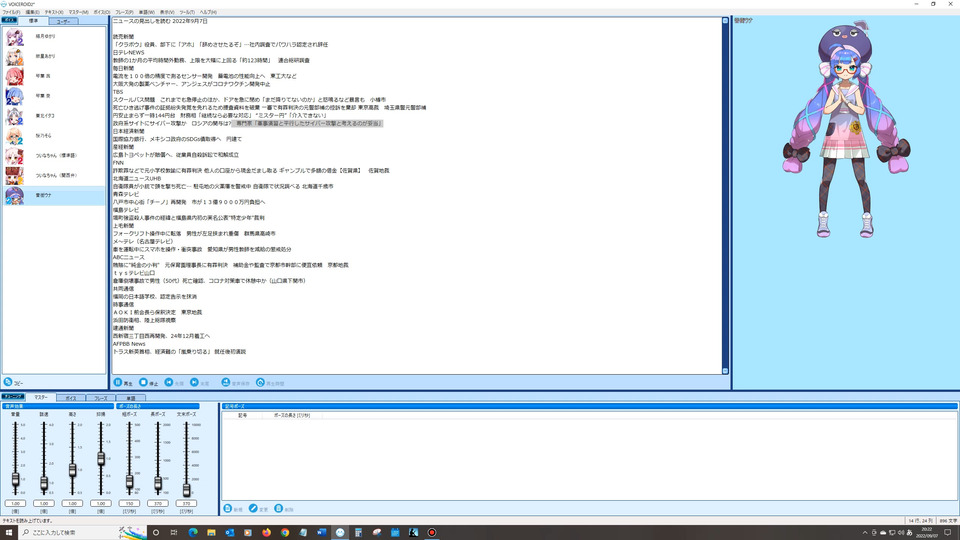Select the 紲星あかり voice avatar
The width and height of the screenshot is (960, 540).
click(15, 56)
